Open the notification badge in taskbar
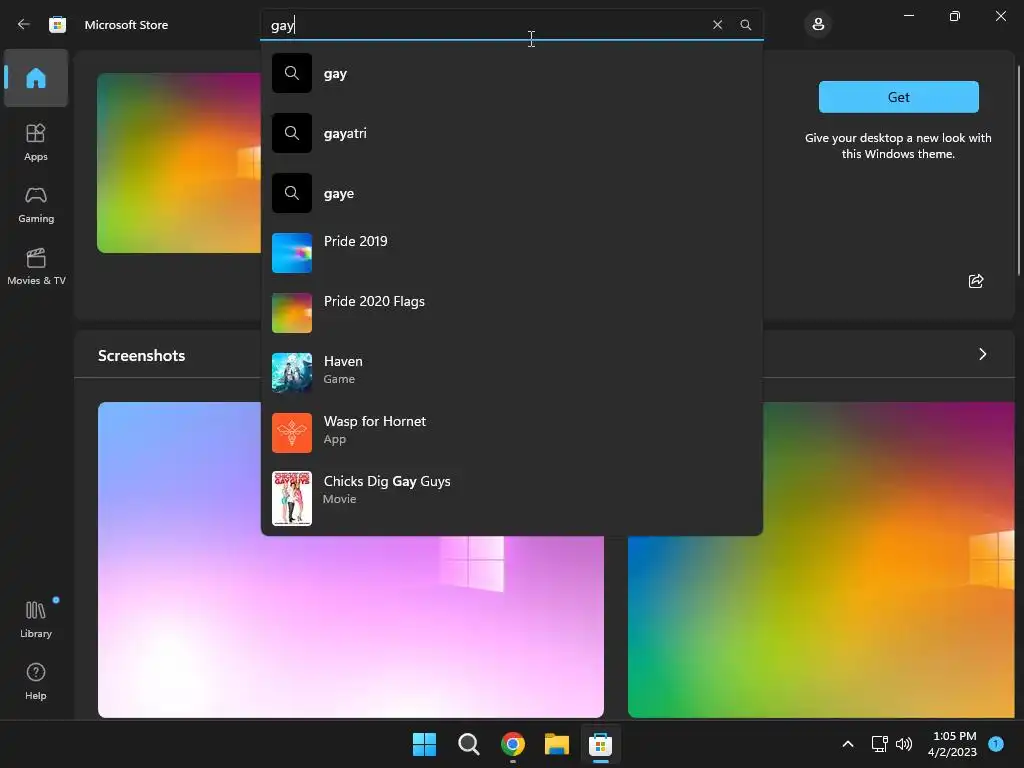1024x768 pixels. click(996, 743)
